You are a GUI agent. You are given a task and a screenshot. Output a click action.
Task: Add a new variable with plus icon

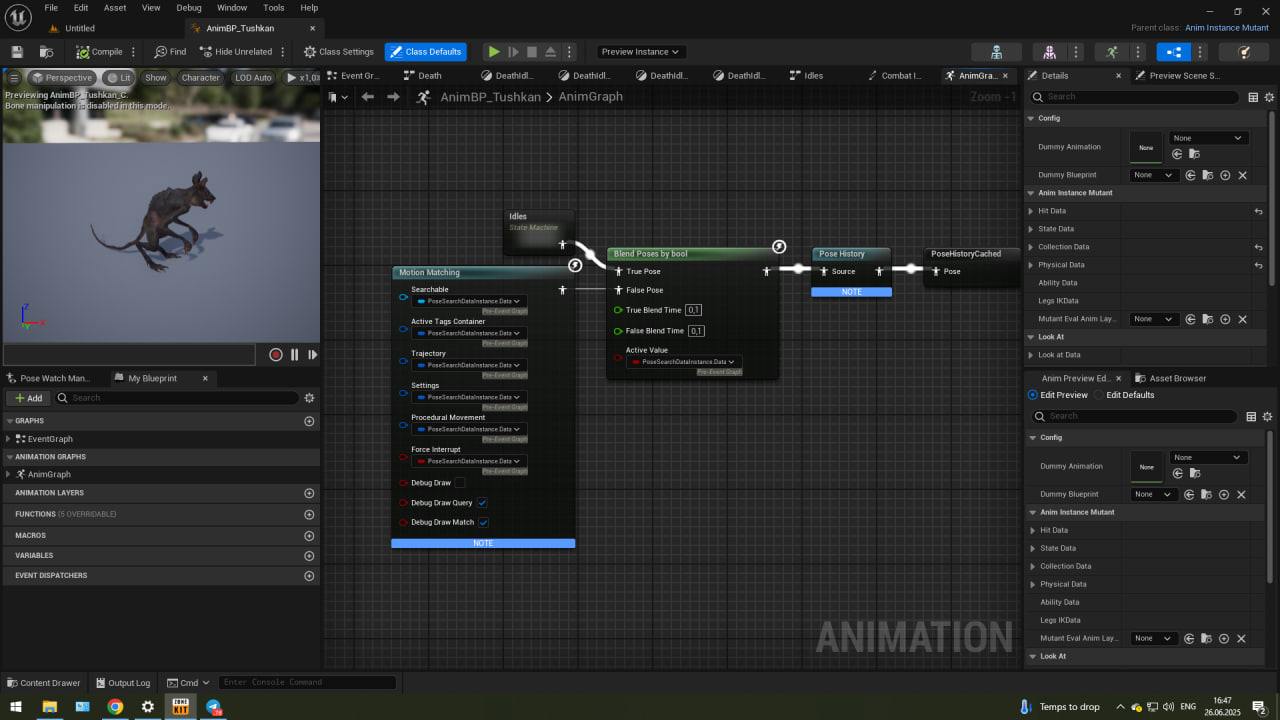pyautogui.click(x=309, y=555)
